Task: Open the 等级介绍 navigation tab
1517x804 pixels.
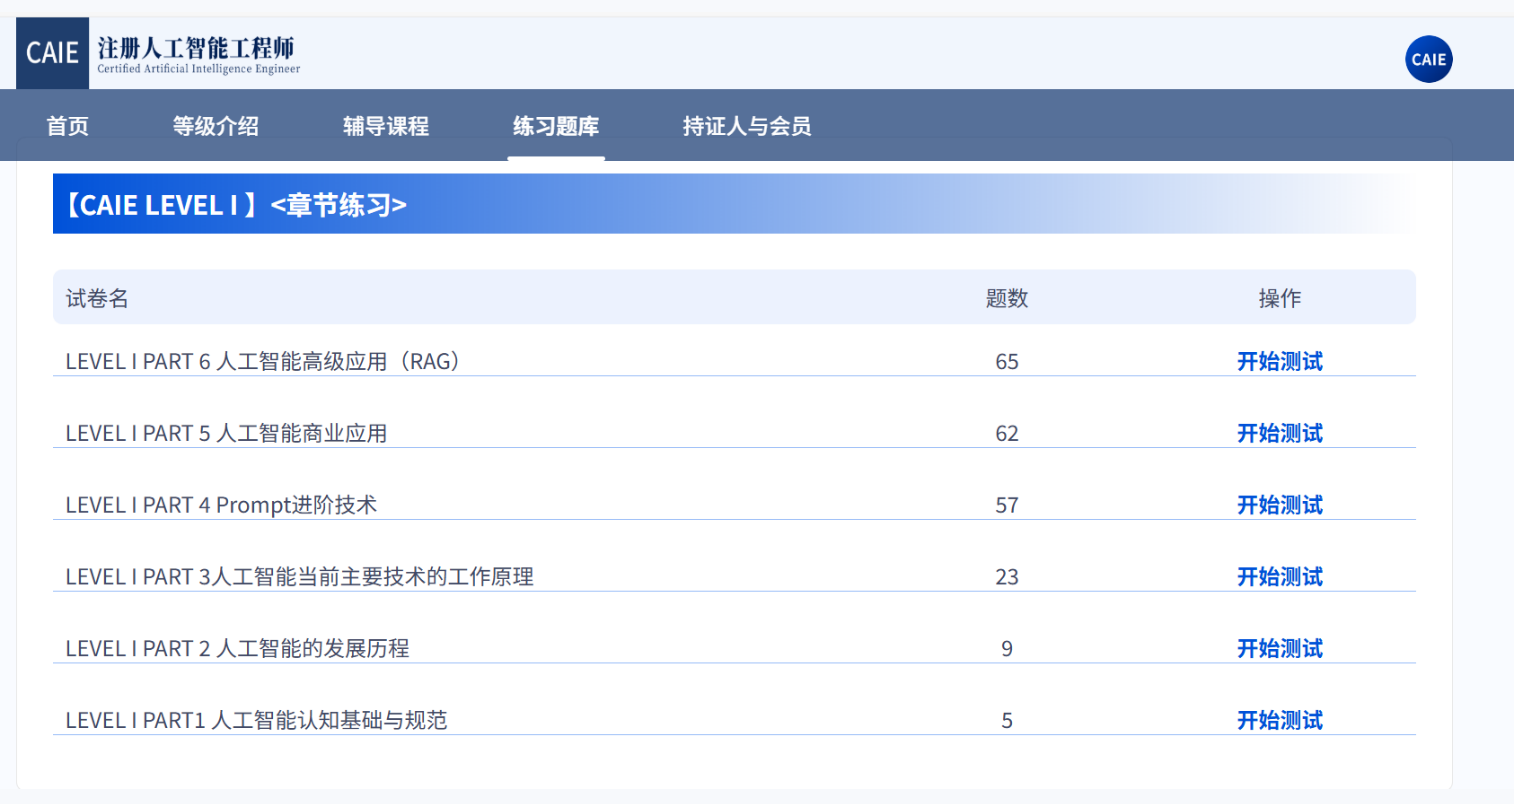Action: [215, 126]
